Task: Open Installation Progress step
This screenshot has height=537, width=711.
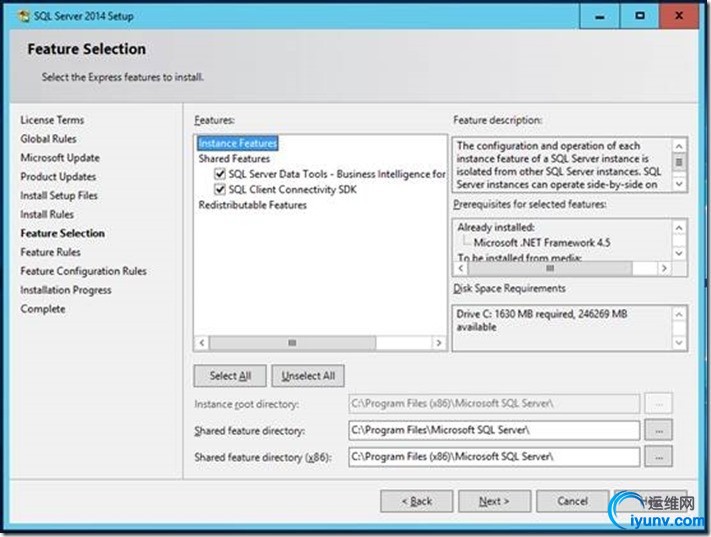Action: coord(66,290)
